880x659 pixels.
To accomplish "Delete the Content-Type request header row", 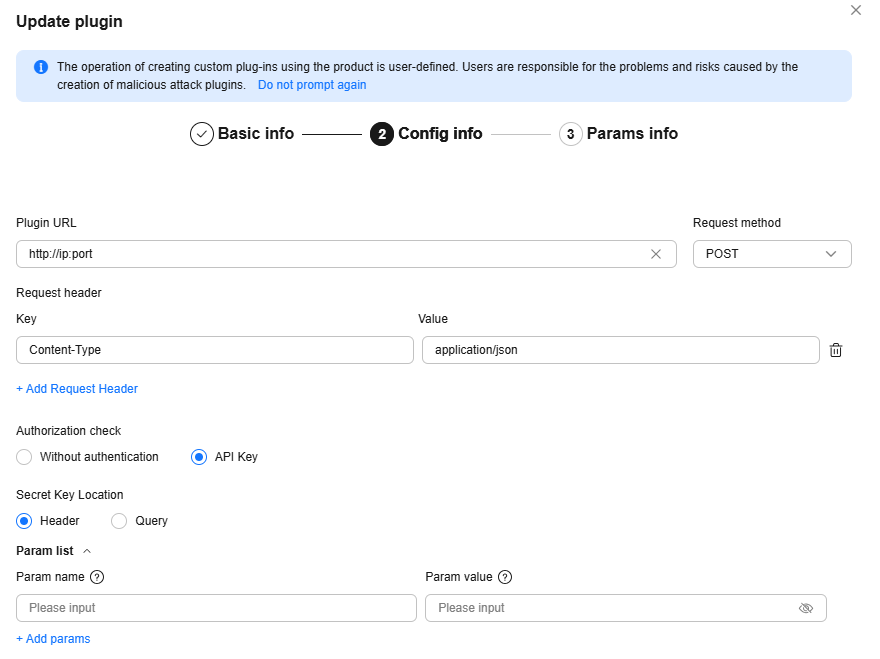I will [x=836, y=350].
